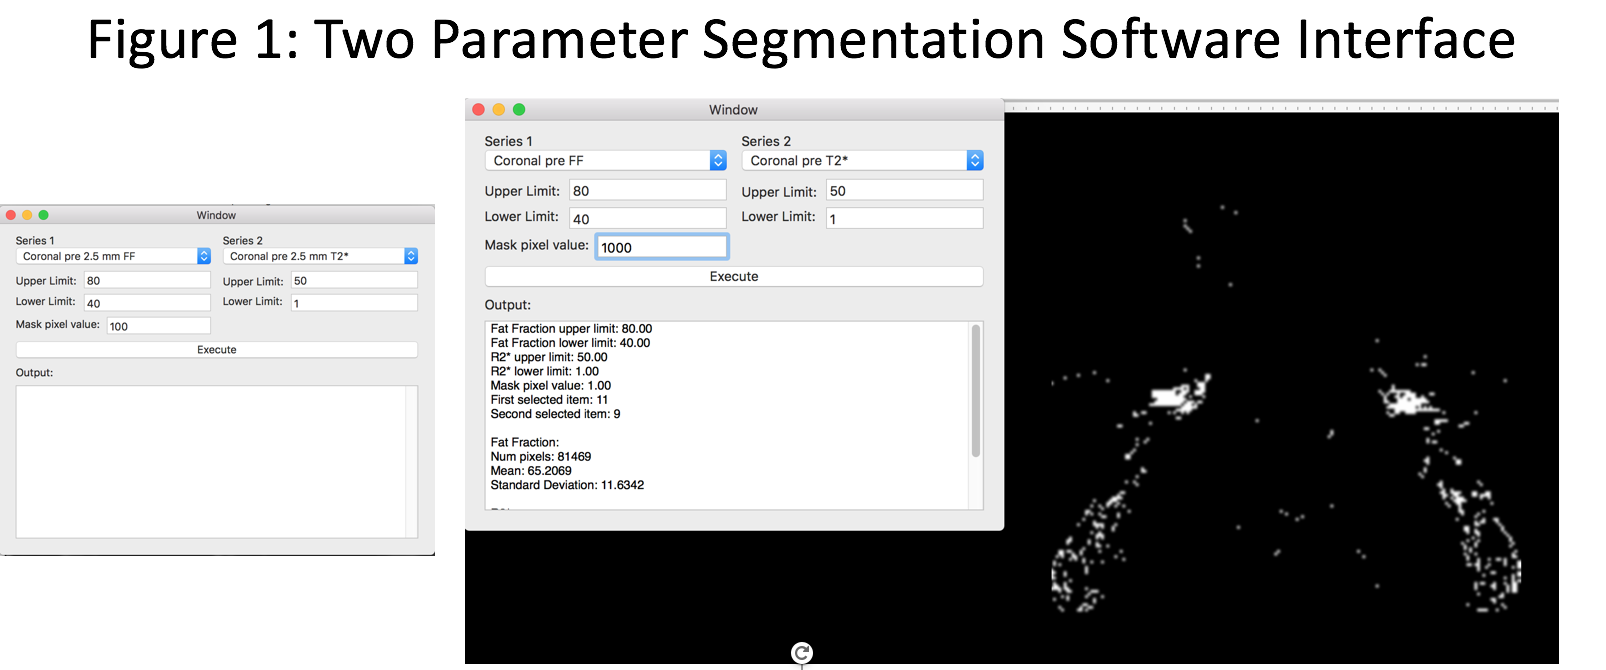Expand the "Coronal pre 2.5 mm T2*" dropdown
Viewport: 1606px width, 670px height.
[320, 257]
